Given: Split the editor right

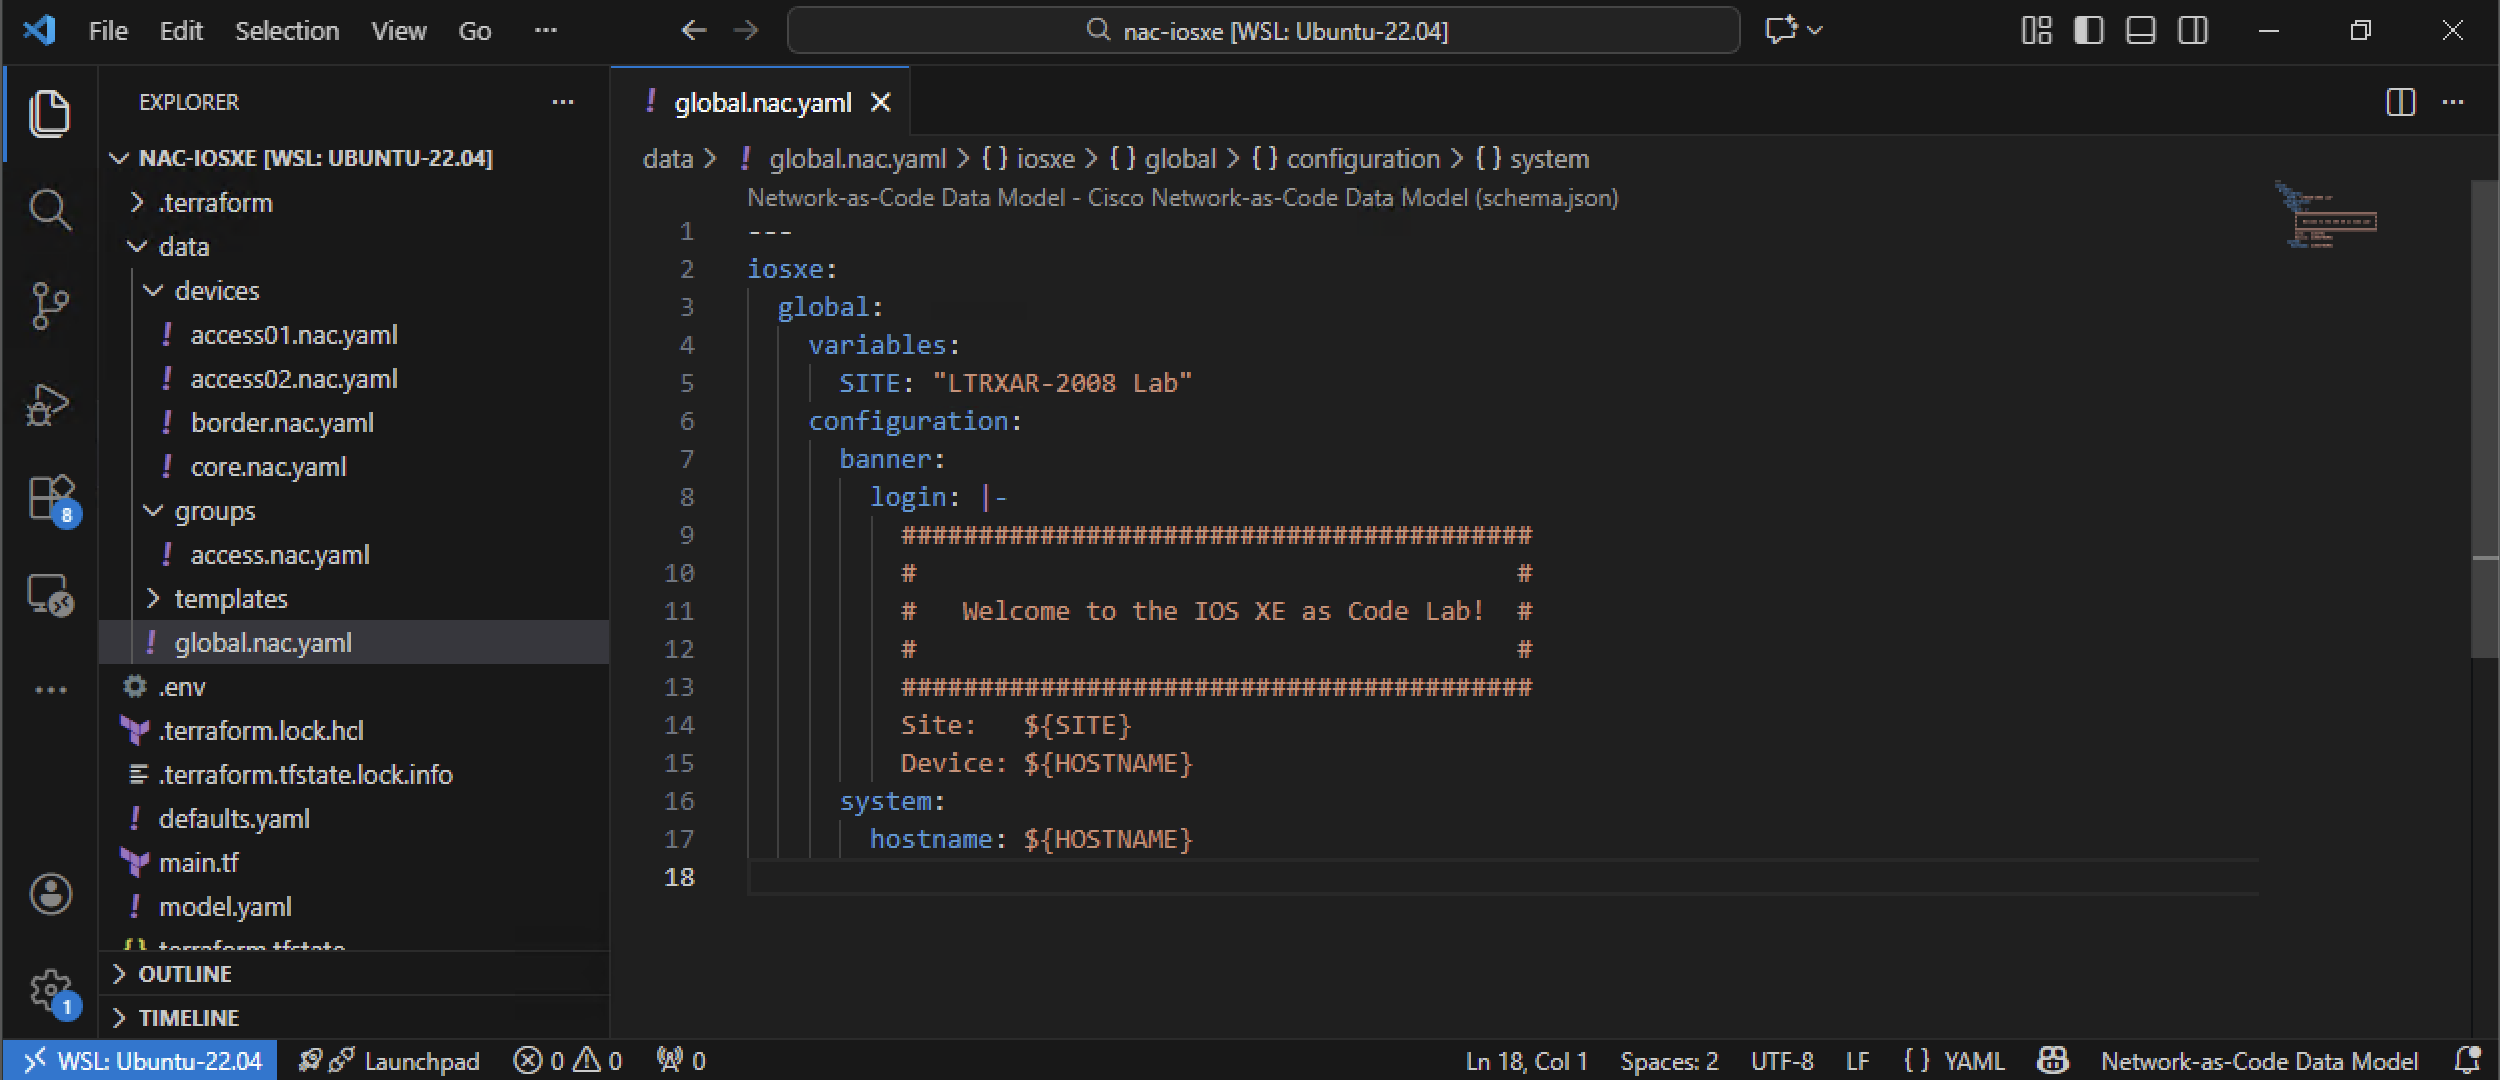Looking at the screenshot, I should tap(2400, 102).
